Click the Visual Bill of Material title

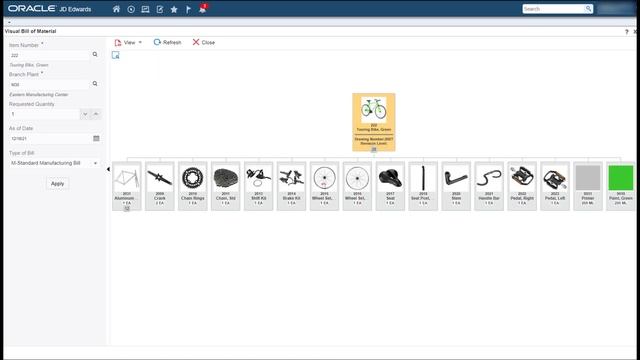click(31, 31)
